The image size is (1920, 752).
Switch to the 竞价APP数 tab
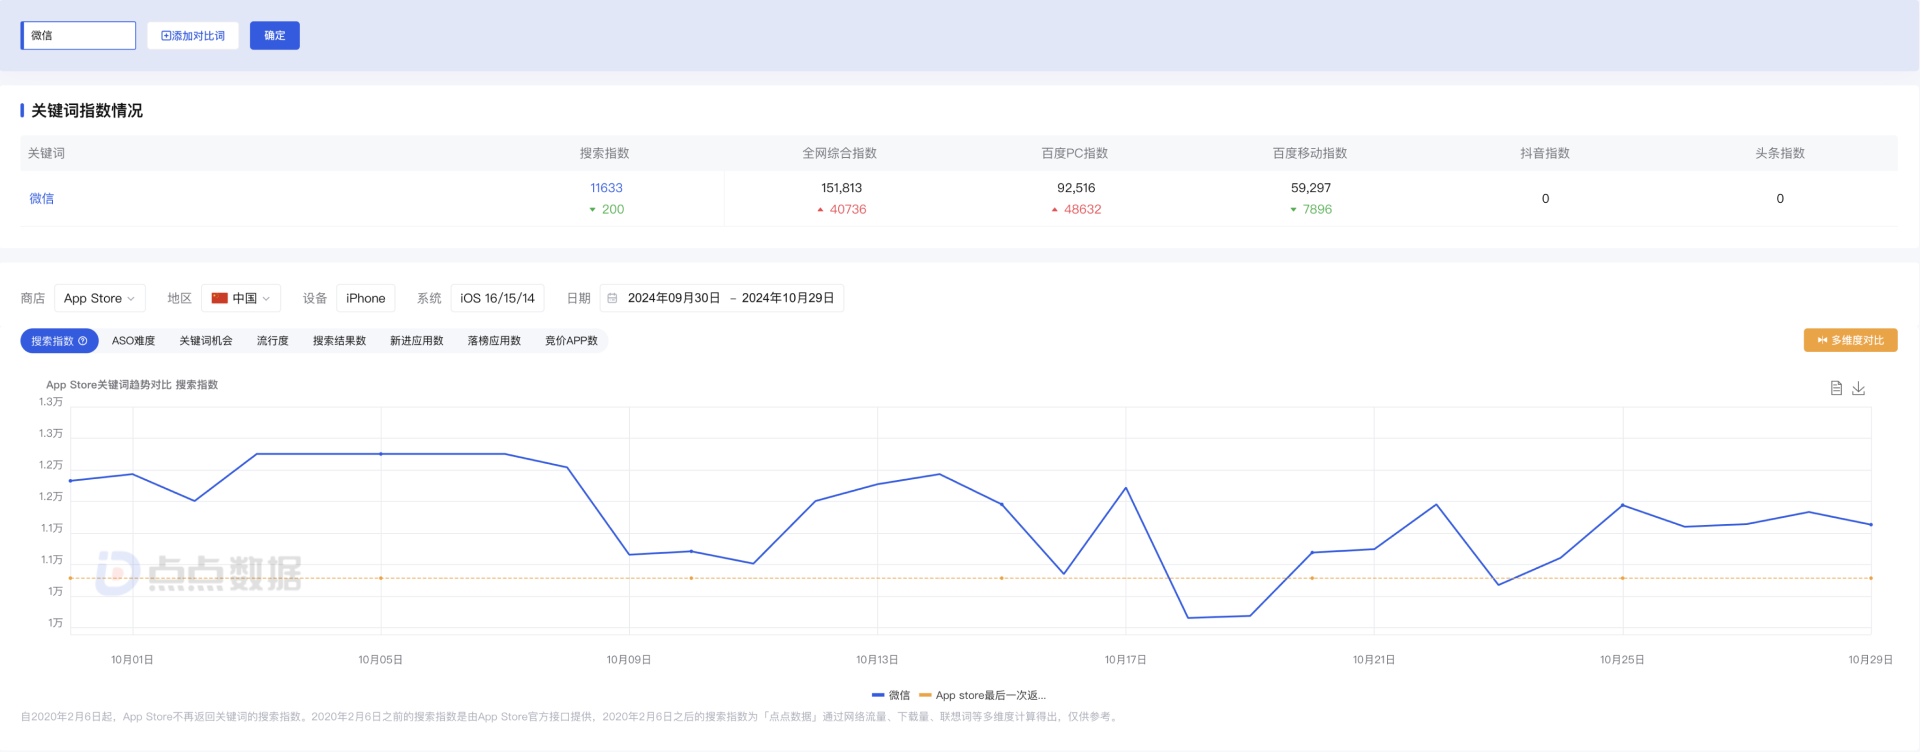571,341
